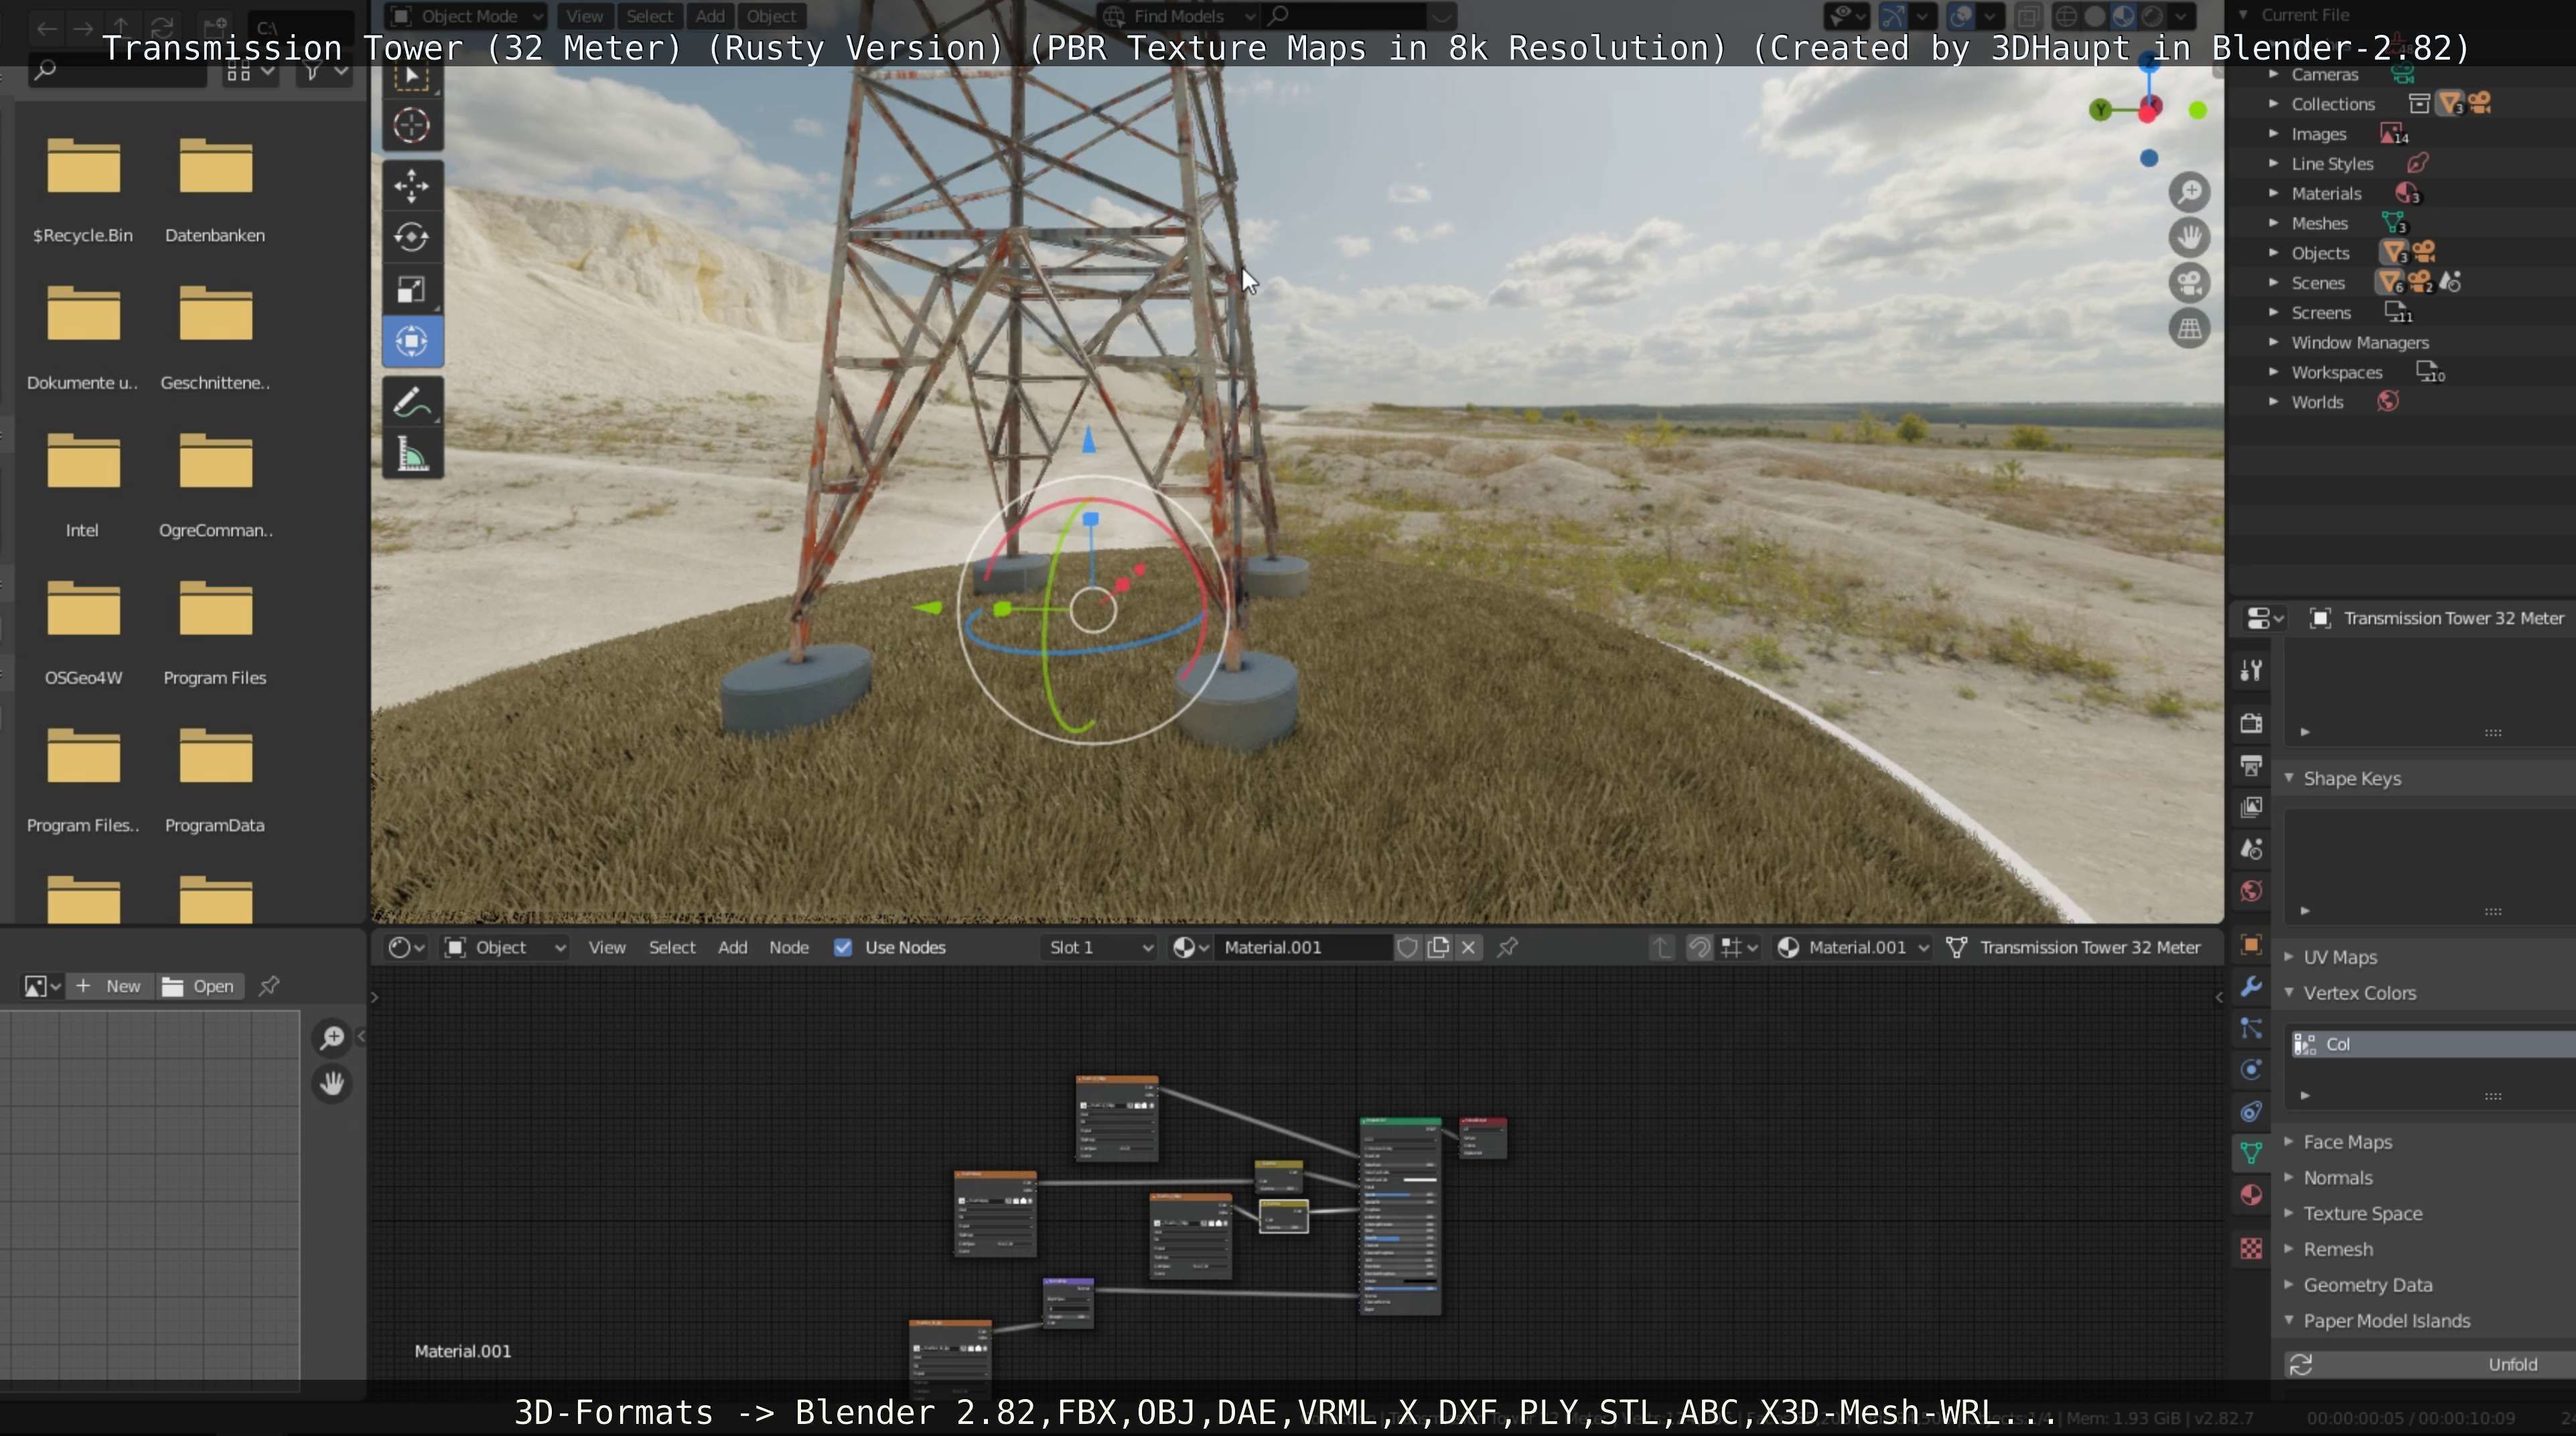Open the Node menu
Image resolution: width=2576 pixels, height=1436 pixels.
789,947
